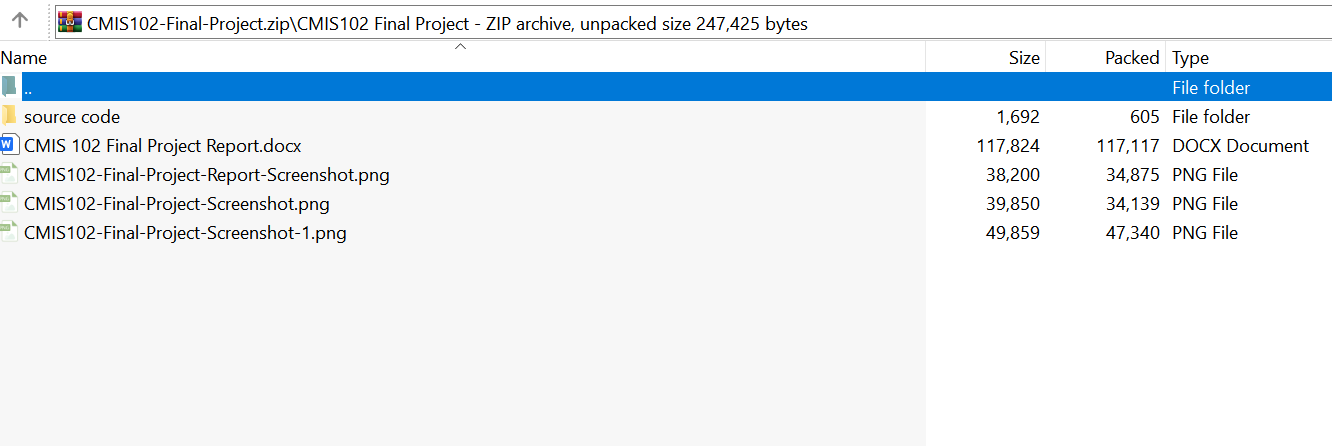This screenshot has height=446, width=1332.
Task: Click the Final-Project-Screenshot.png file icon
Action: [x=9, y=203]
